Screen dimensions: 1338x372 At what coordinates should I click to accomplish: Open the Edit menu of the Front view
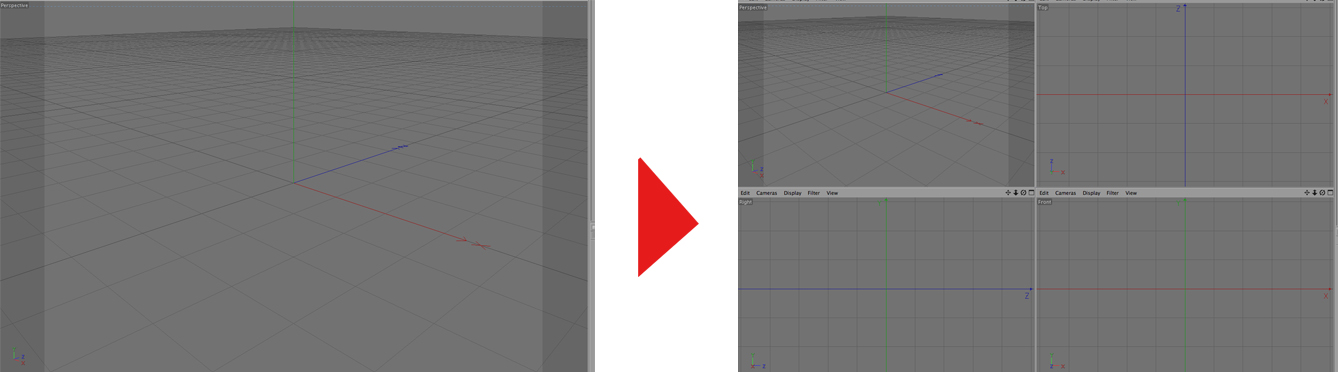[x=1044, y=193]
